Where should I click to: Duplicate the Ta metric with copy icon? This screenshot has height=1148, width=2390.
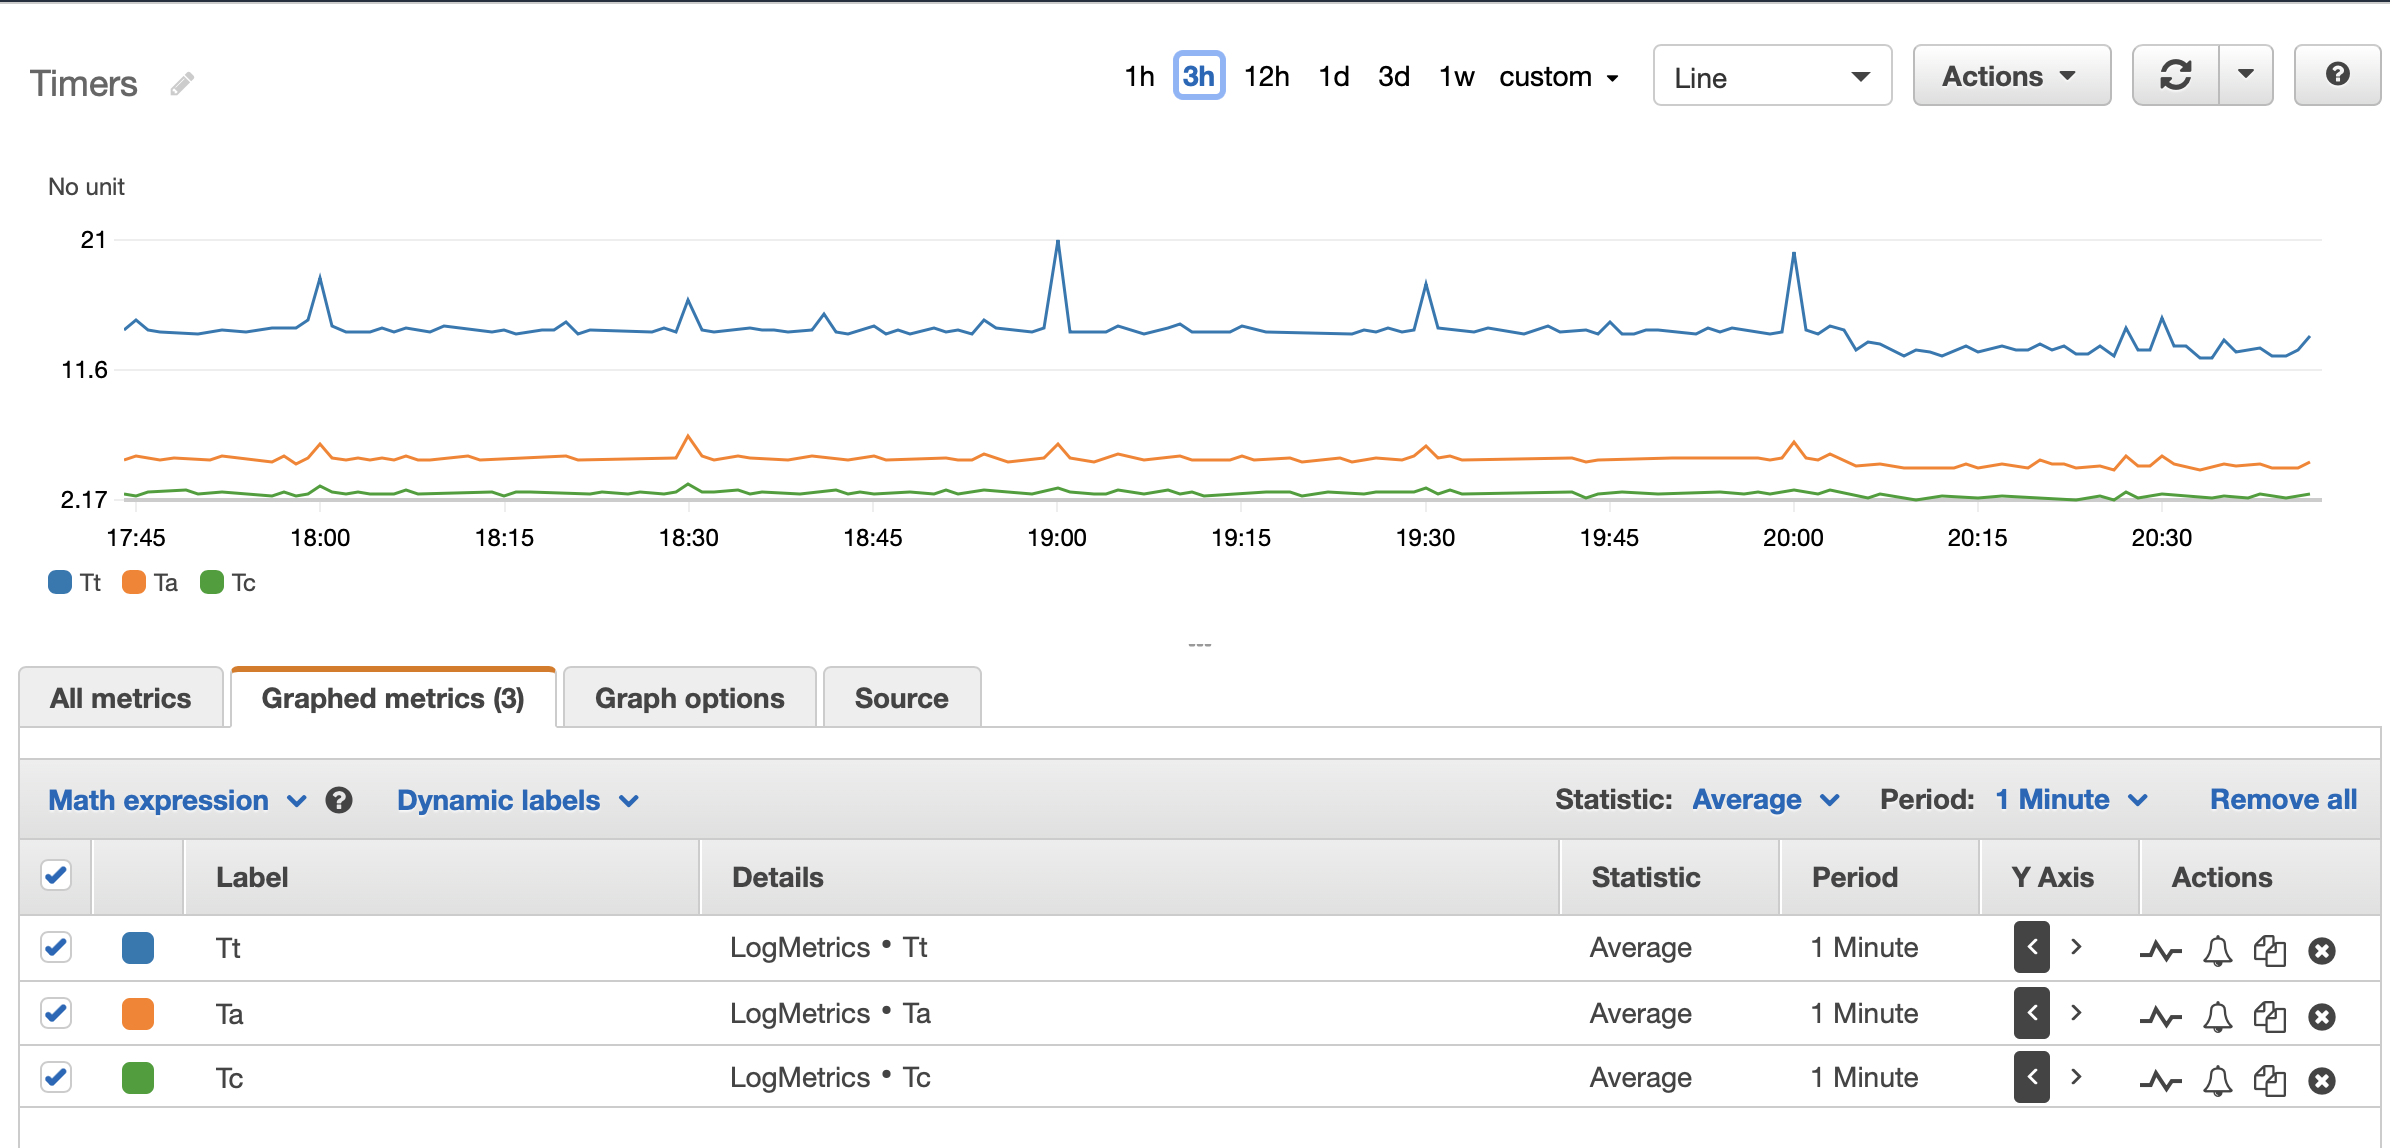point(2269,1016)
